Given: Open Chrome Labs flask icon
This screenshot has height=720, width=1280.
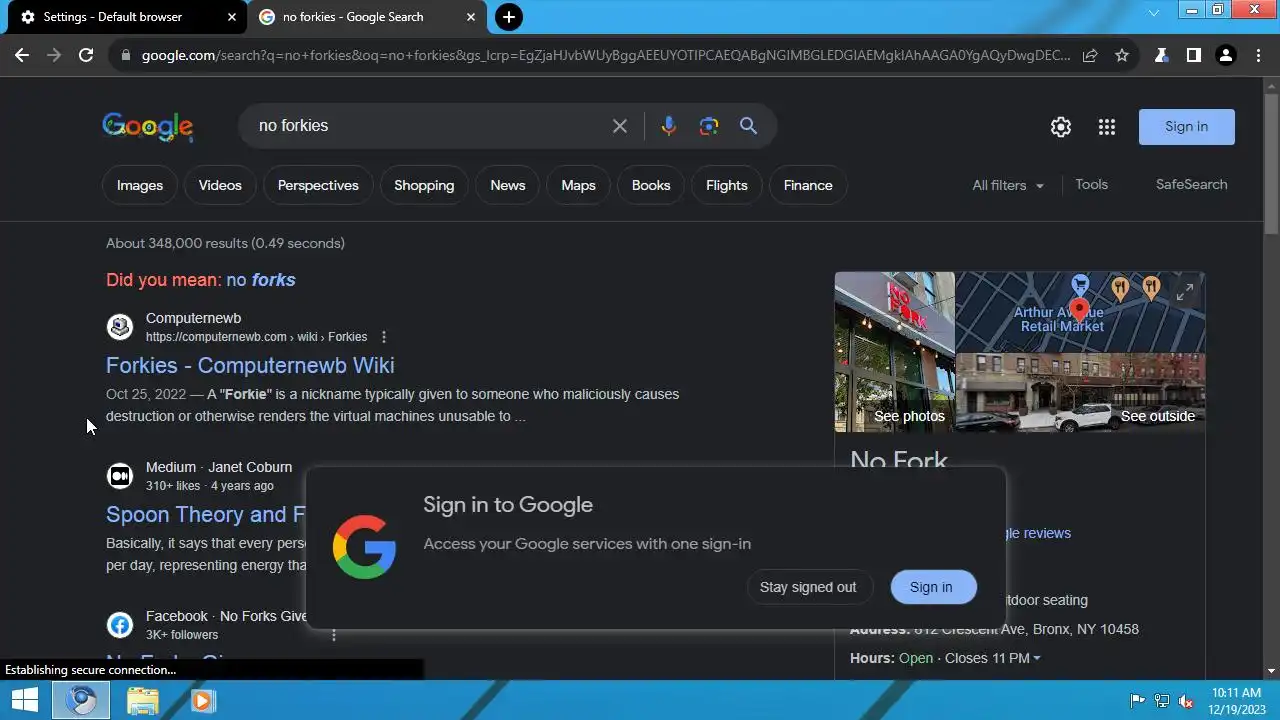Looking at the screenshot, I should pos(1161,55).
